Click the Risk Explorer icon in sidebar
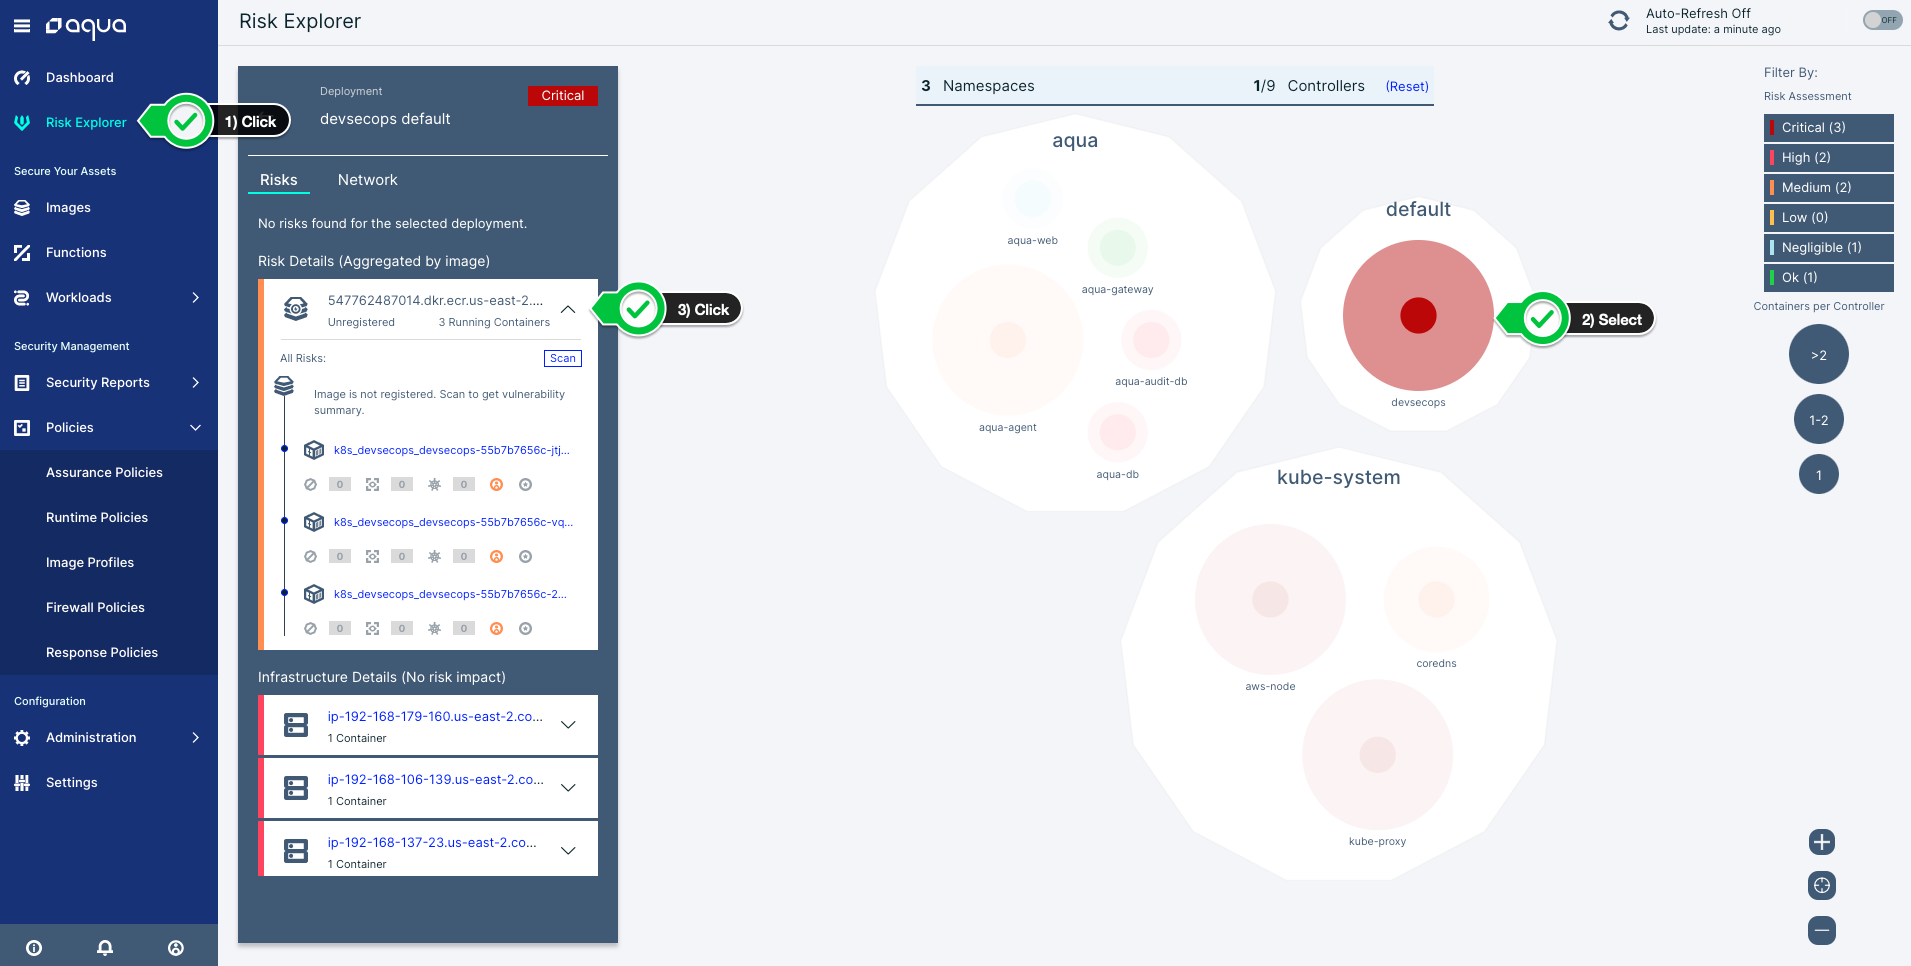 click(x=22, y=122)
